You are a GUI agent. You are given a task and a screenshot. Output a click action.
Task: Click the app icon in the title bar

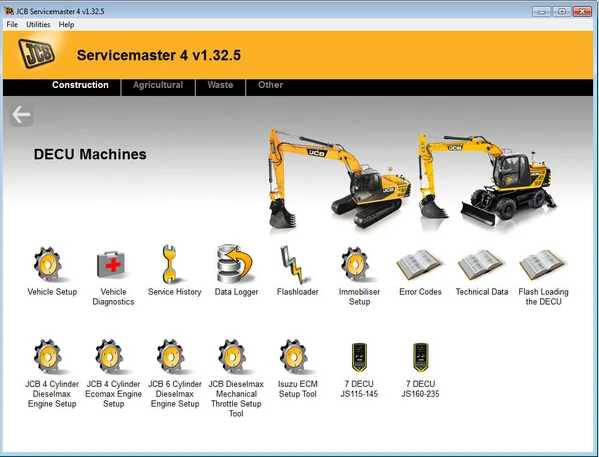(x=8, y=11)
